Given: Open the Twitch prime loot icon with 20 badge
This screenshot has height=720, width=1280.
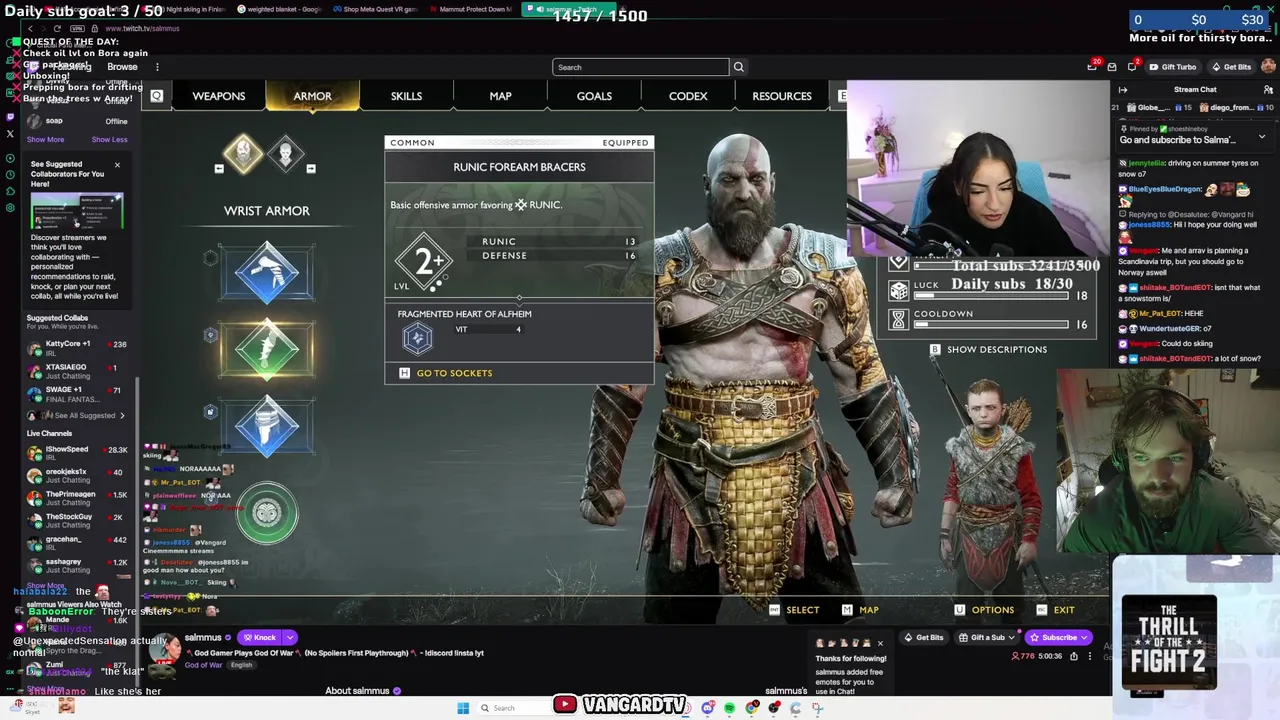Looking at the screenshot, I should pos(1092,67).
